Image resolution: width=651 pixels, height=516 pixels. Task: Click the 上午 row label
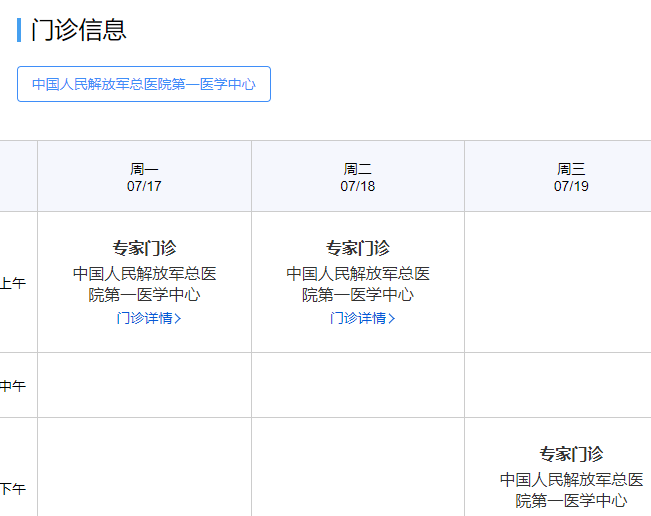point(13,283)
